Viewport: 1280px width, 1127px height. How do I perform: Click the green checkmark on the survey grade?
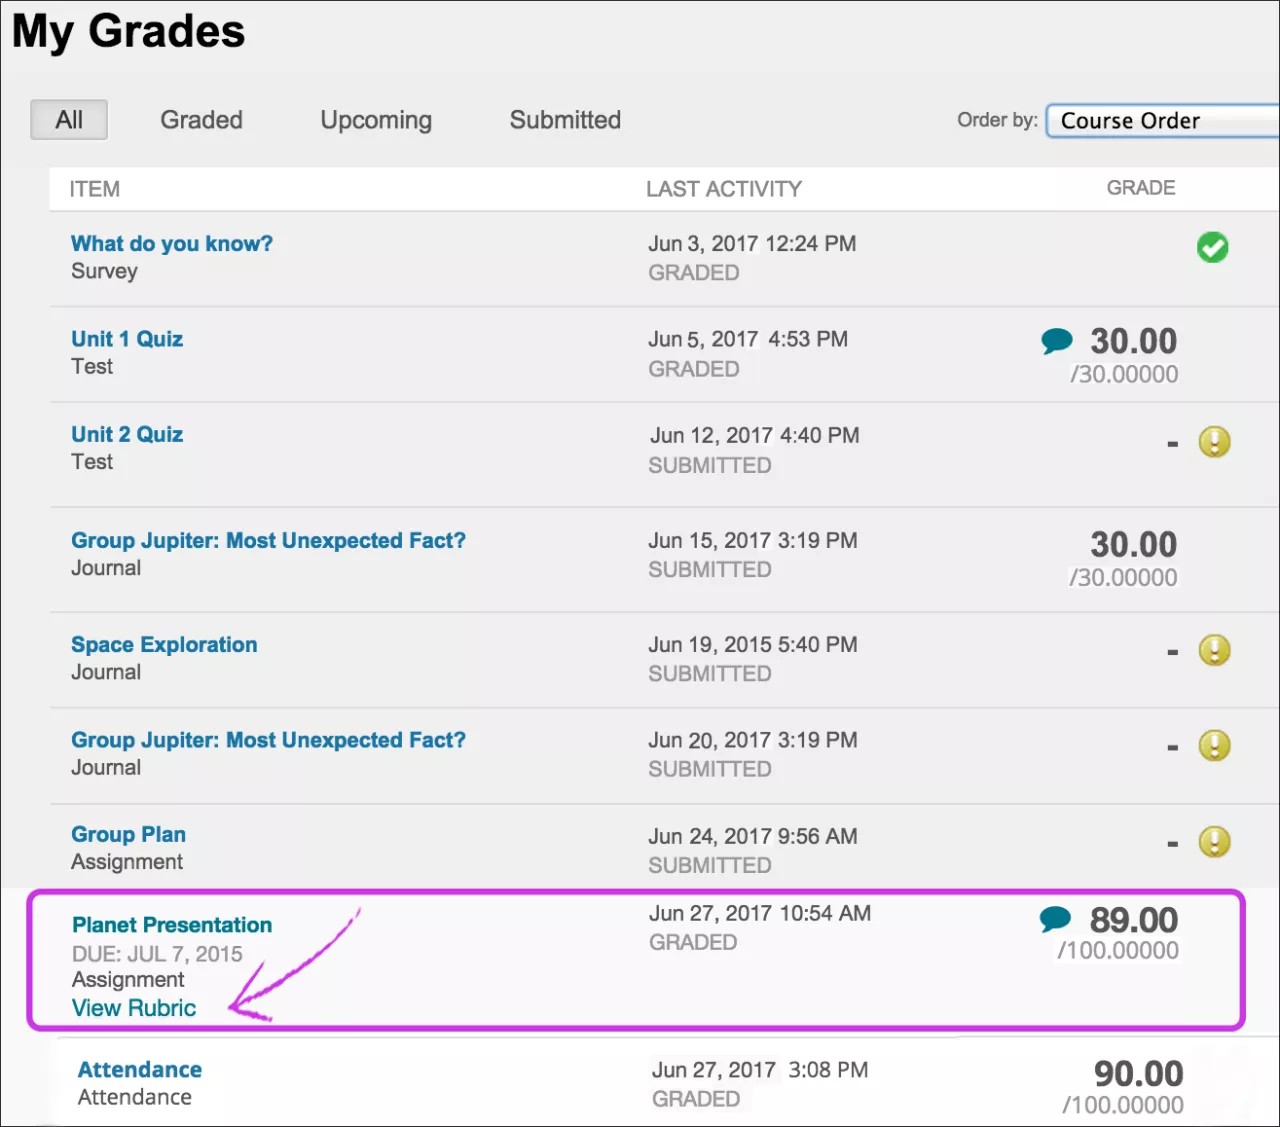(1213, 247)
